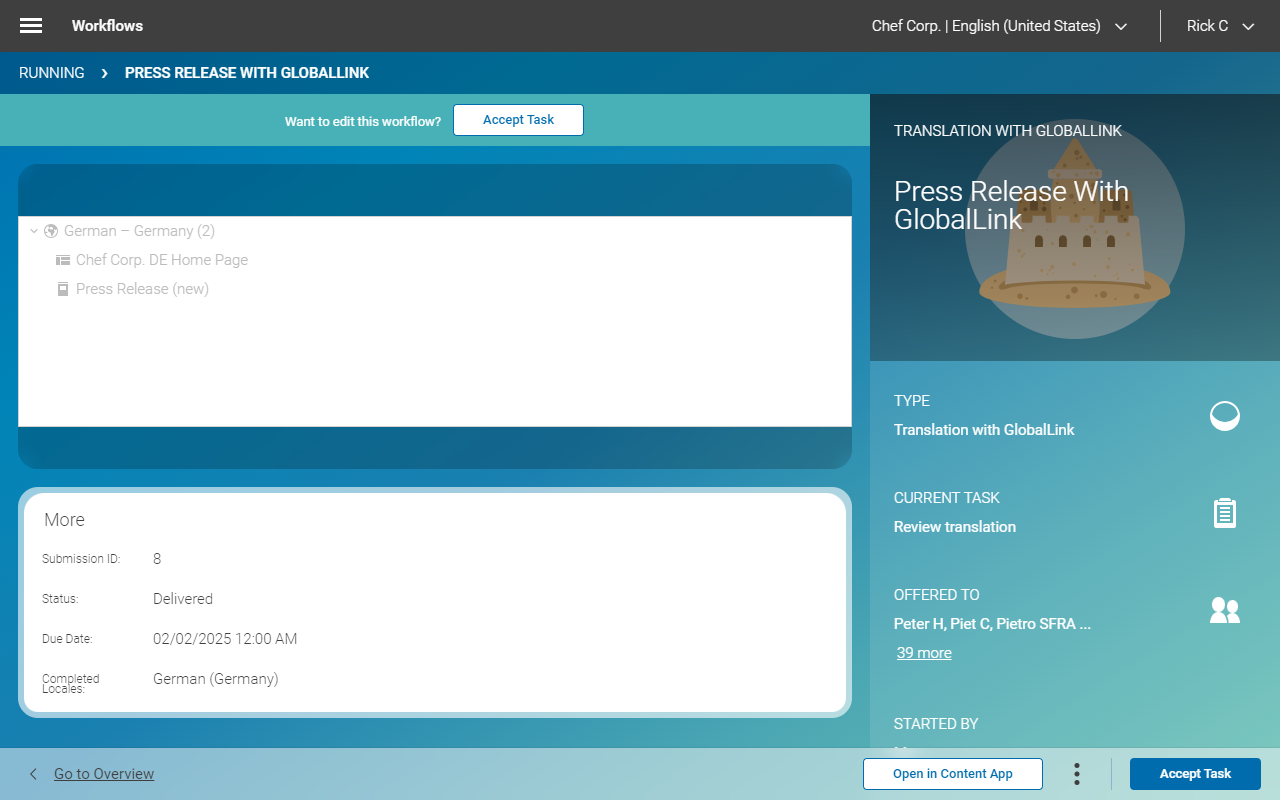Select the PRESS RELEASE WITH GLOBALLINK breadcrumb

coord(246,72)
